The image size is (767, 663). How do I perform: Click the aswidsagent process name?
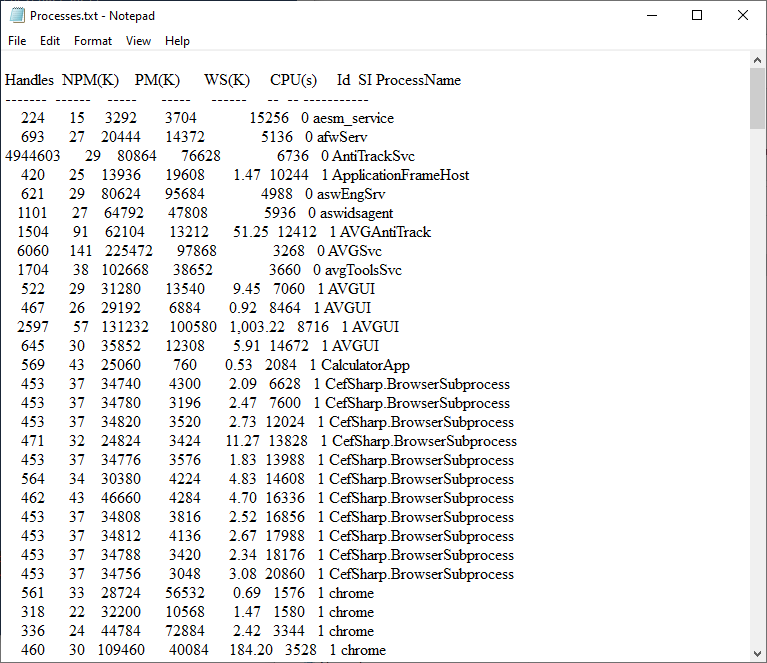point(356,213)
